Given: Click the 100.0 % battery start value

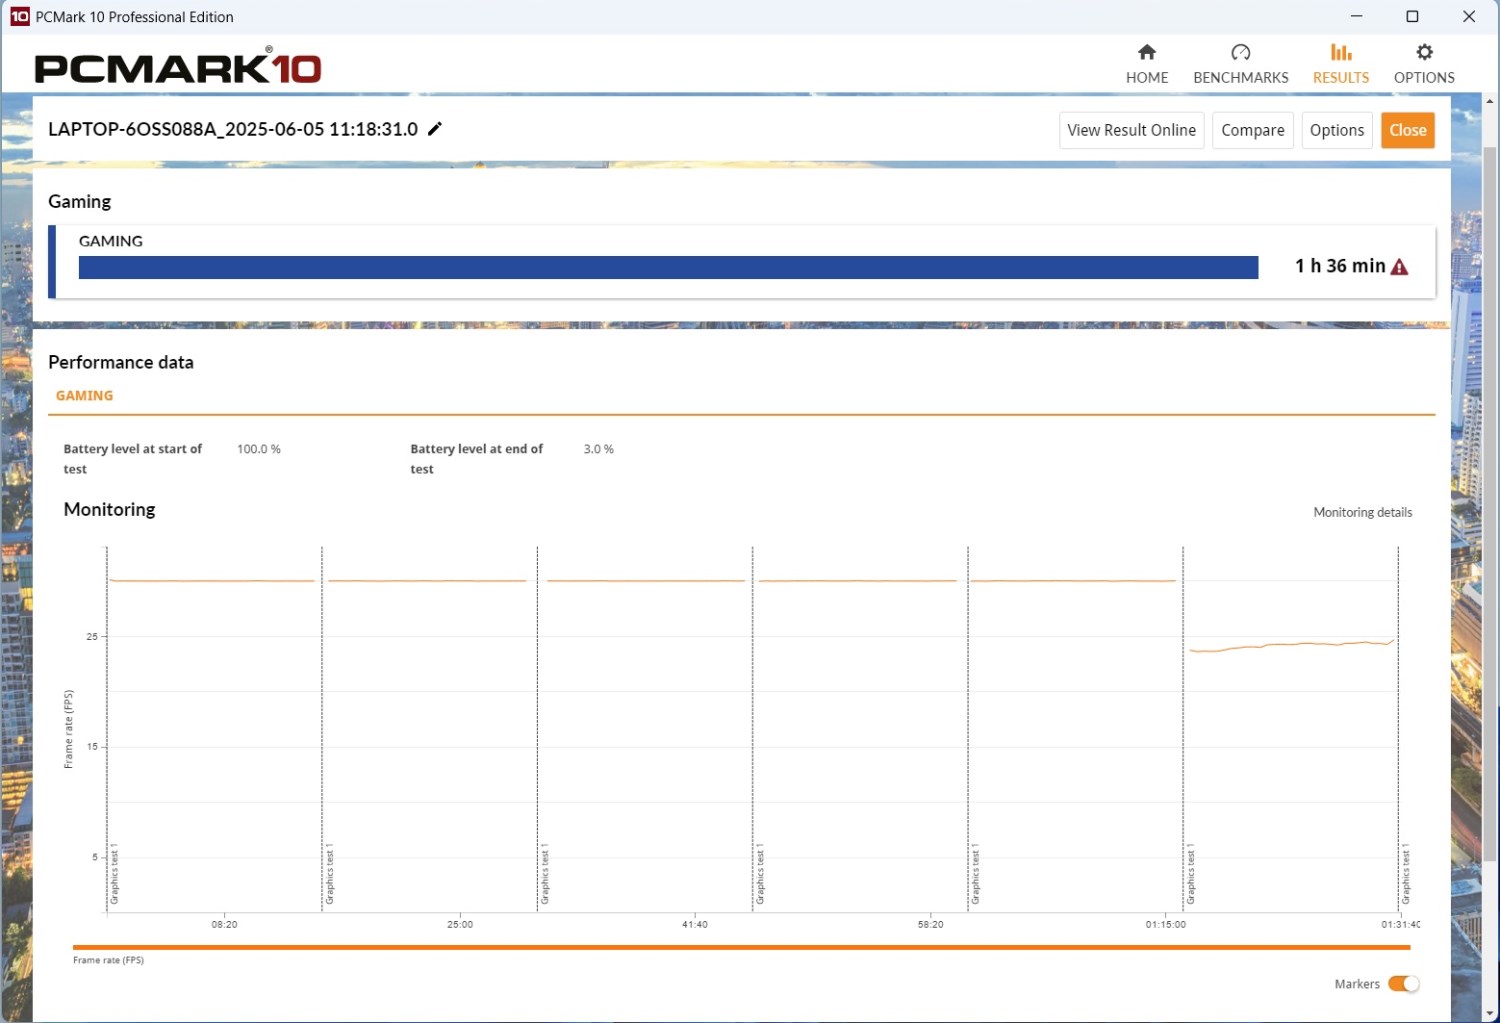Looking at the screenshot, I should point(259,449).
